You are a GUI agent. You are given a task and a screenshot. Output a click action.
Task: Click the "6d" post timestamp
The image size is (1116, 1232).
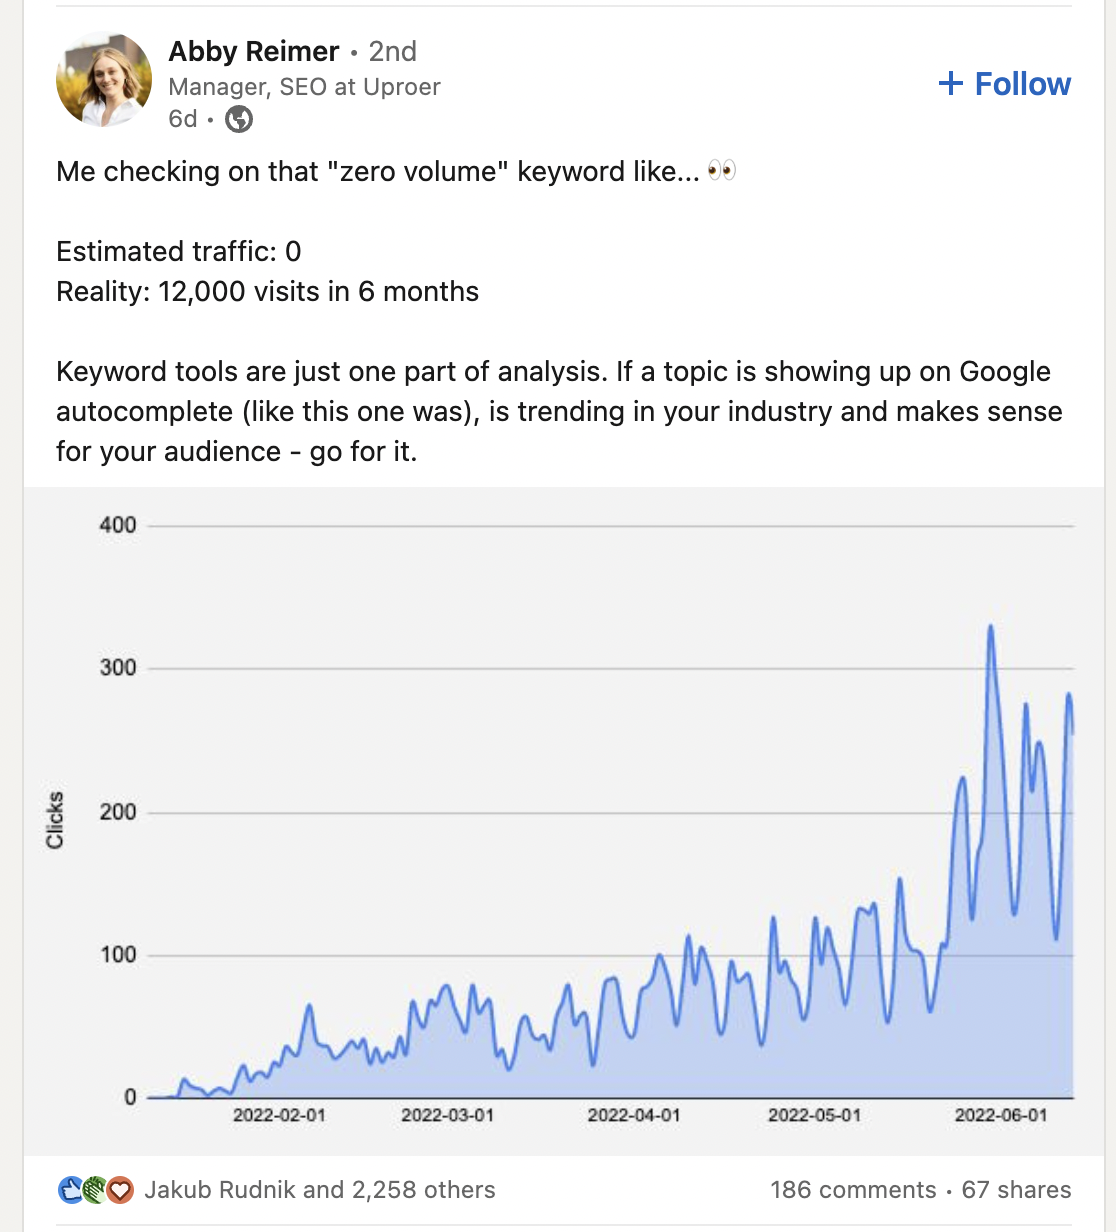pos(183,120)
